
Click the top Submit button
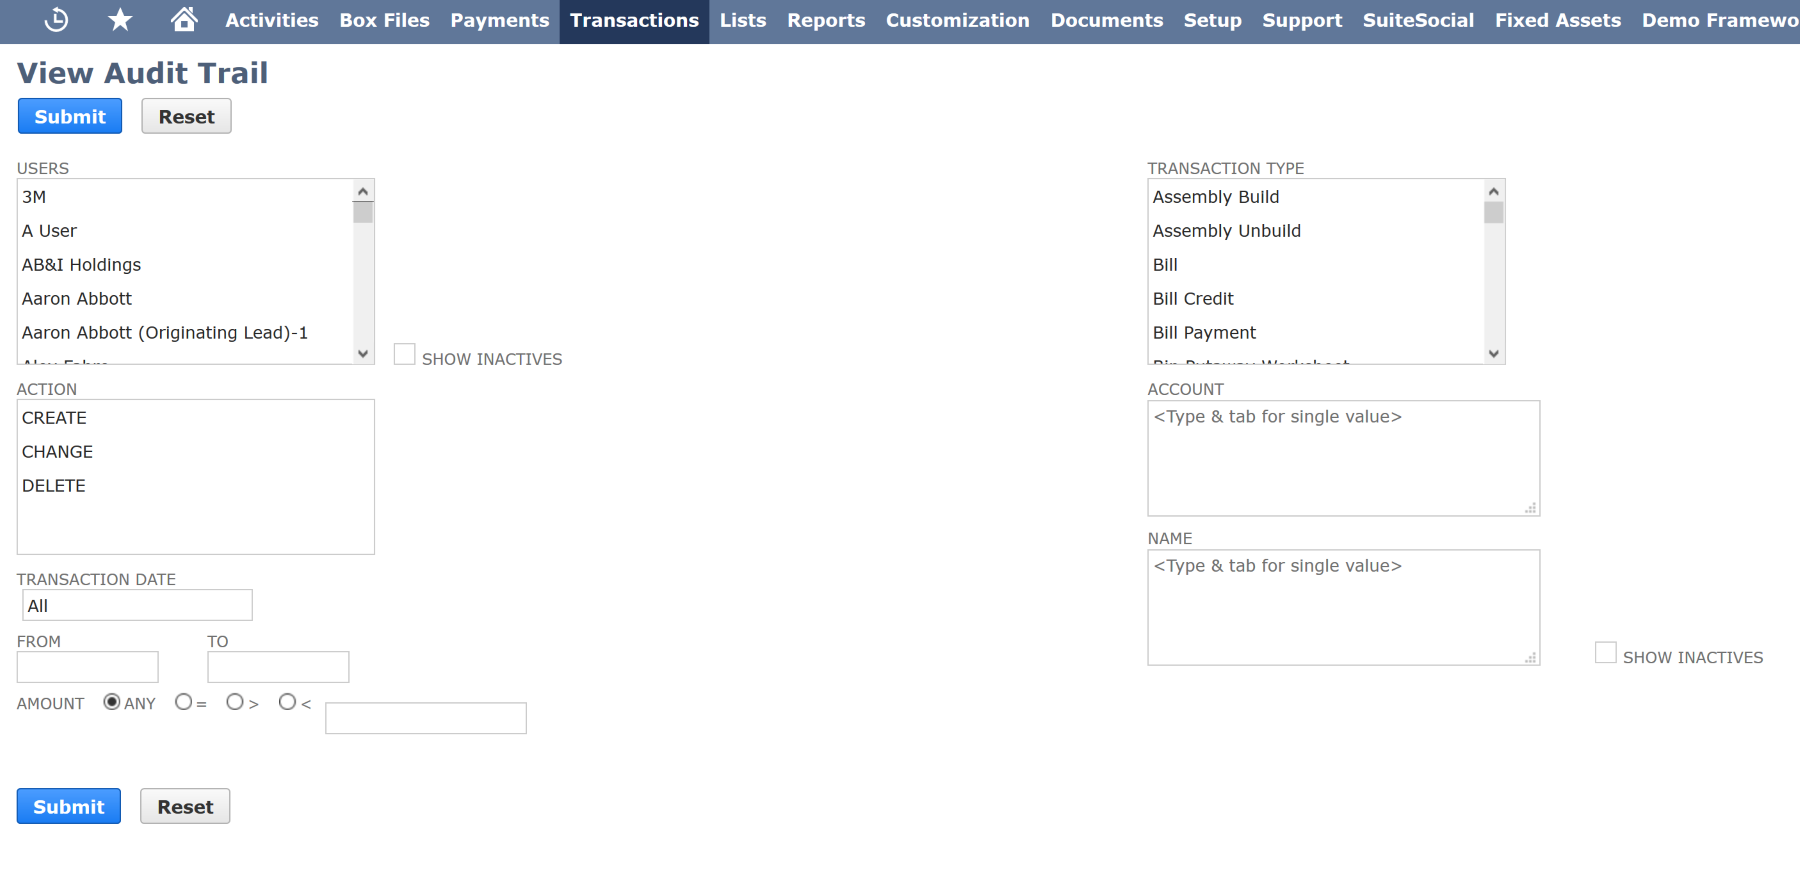pyautogui.click(x=70, y=116)
